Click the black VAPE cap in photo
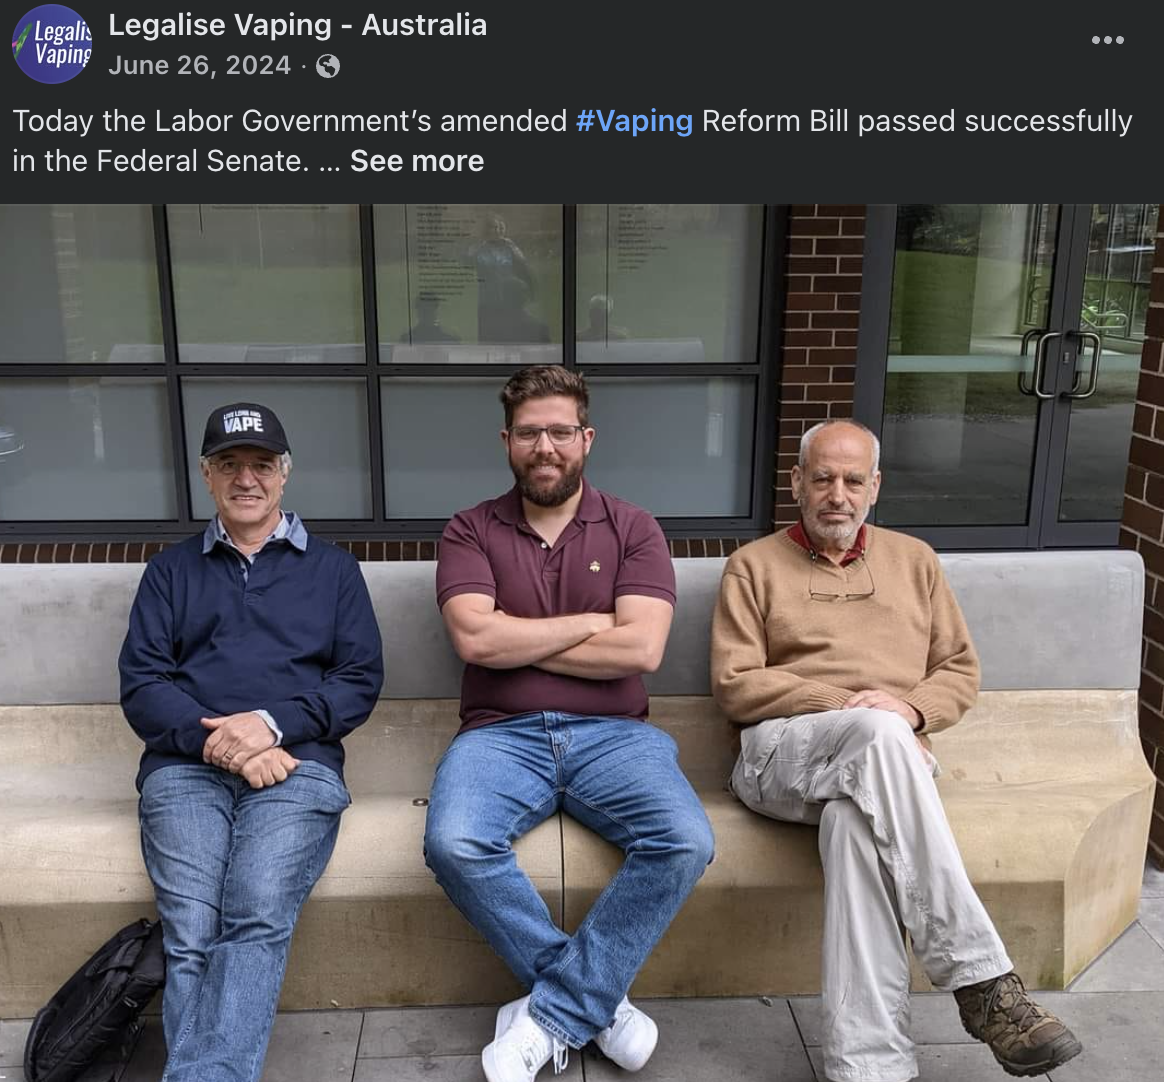The image size is (1164, 1082). (x=245, y=429)
